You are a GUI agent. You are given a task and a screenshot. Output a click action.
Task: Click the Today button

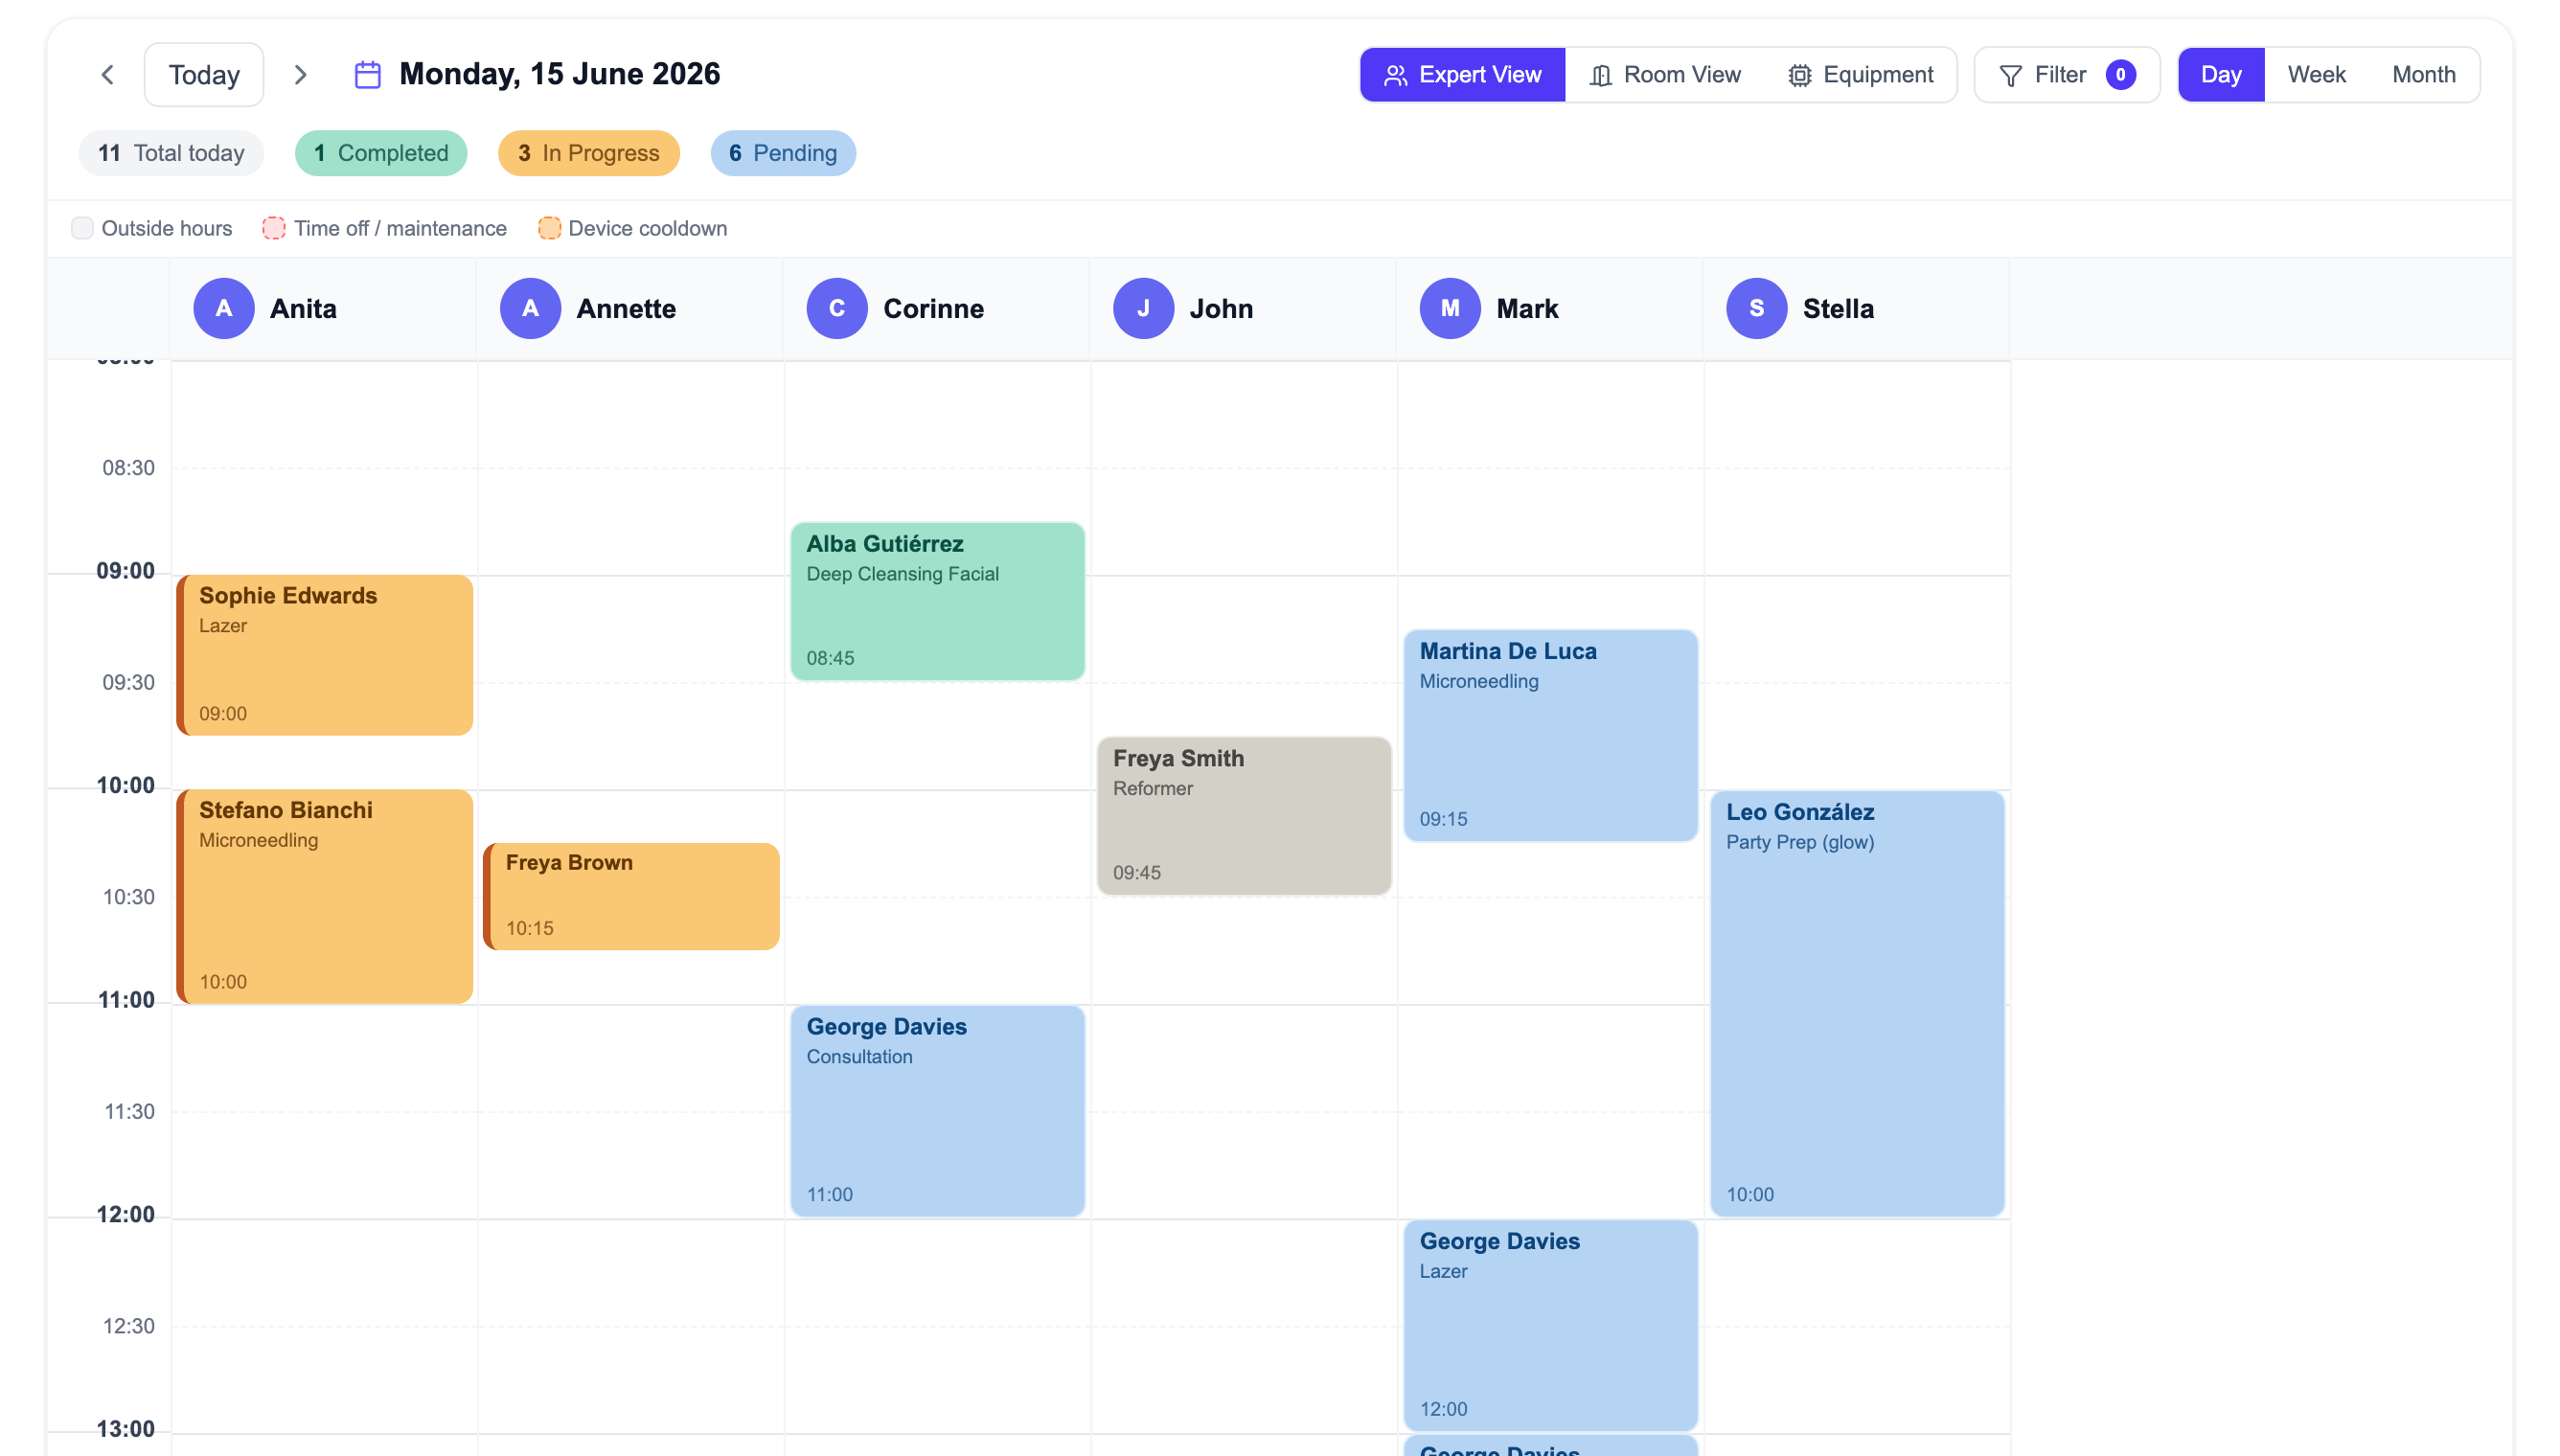point(204,75)
